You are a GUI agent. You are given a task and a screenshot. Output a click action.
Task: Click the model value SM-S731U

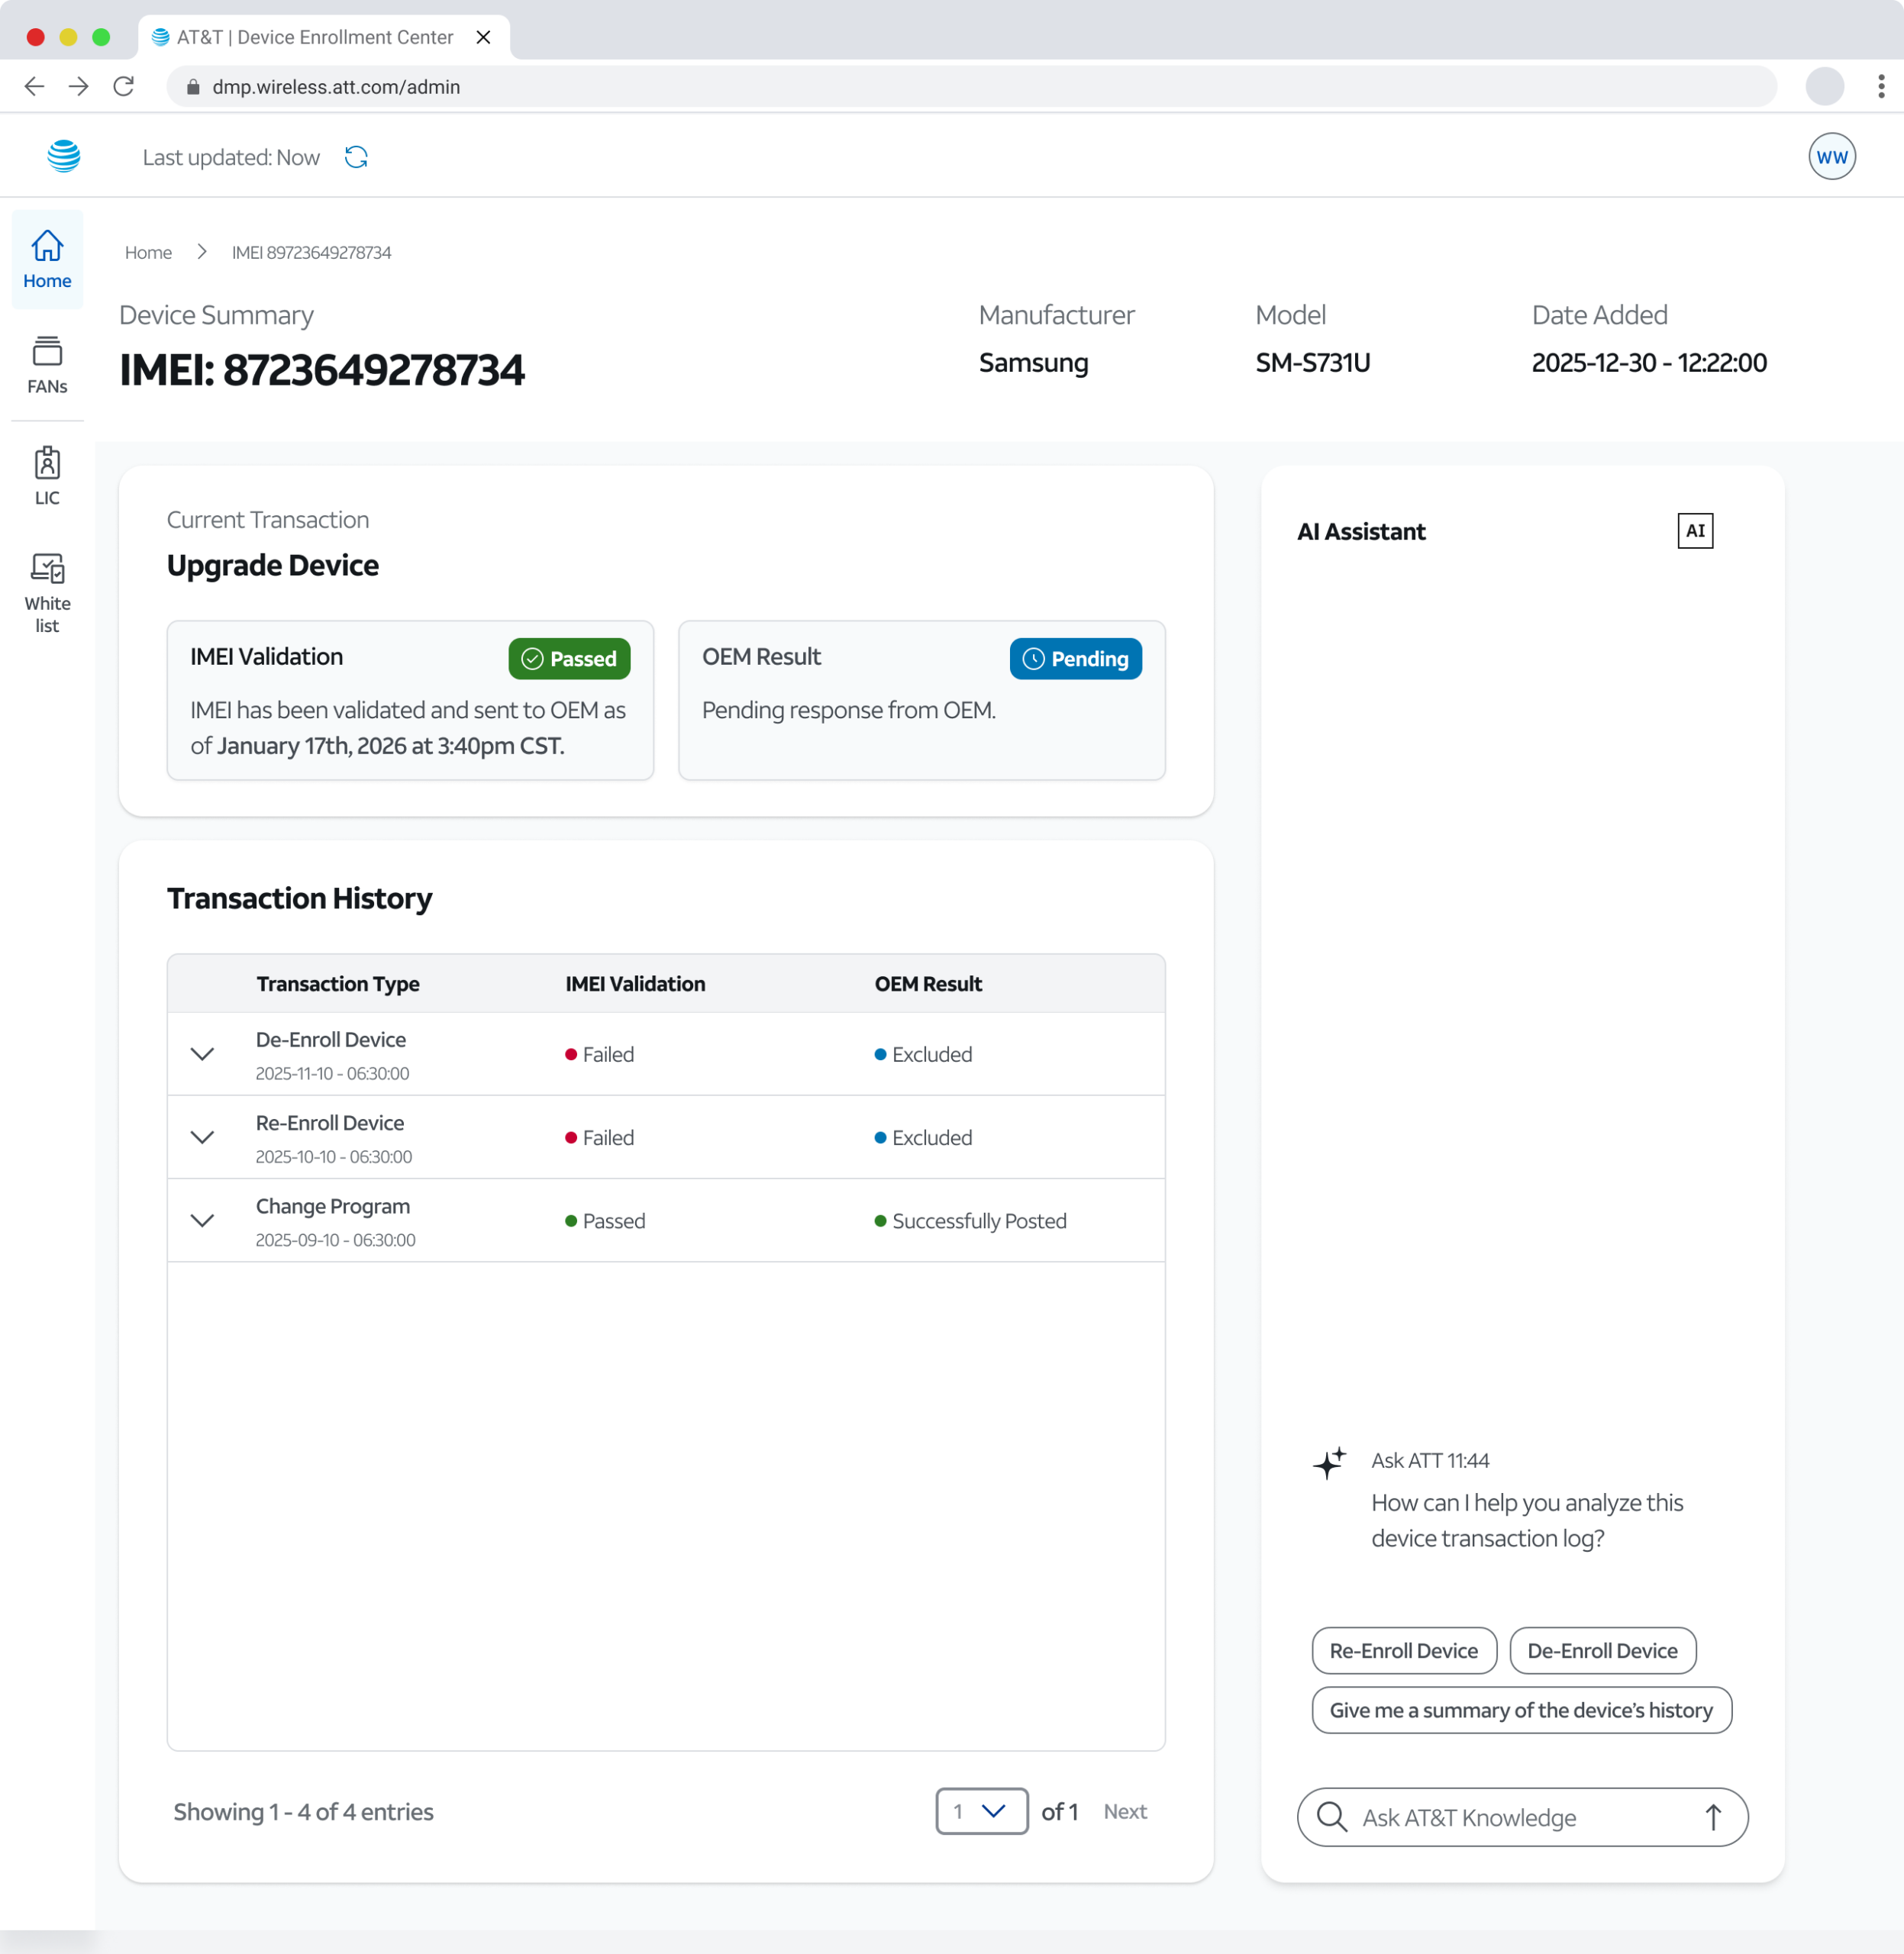[x=1312, y=362]
